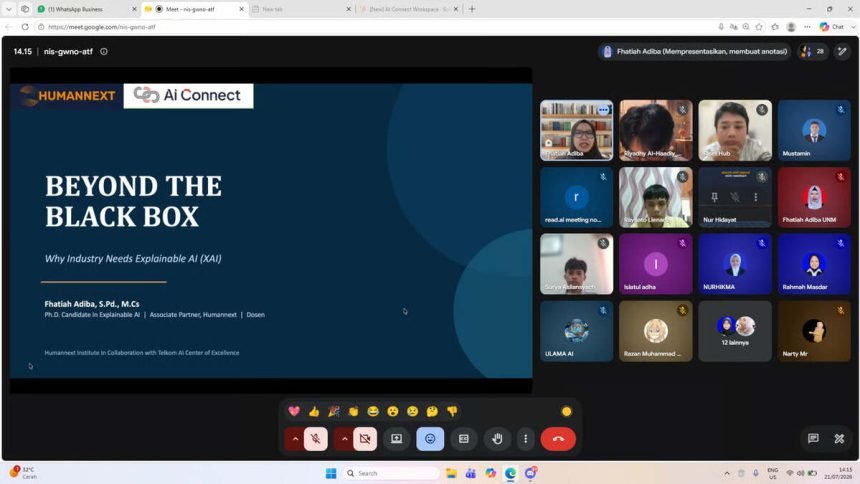Open the captions button in call bar
This screenshot has height=484, width=860.
[x=463, y=439]
